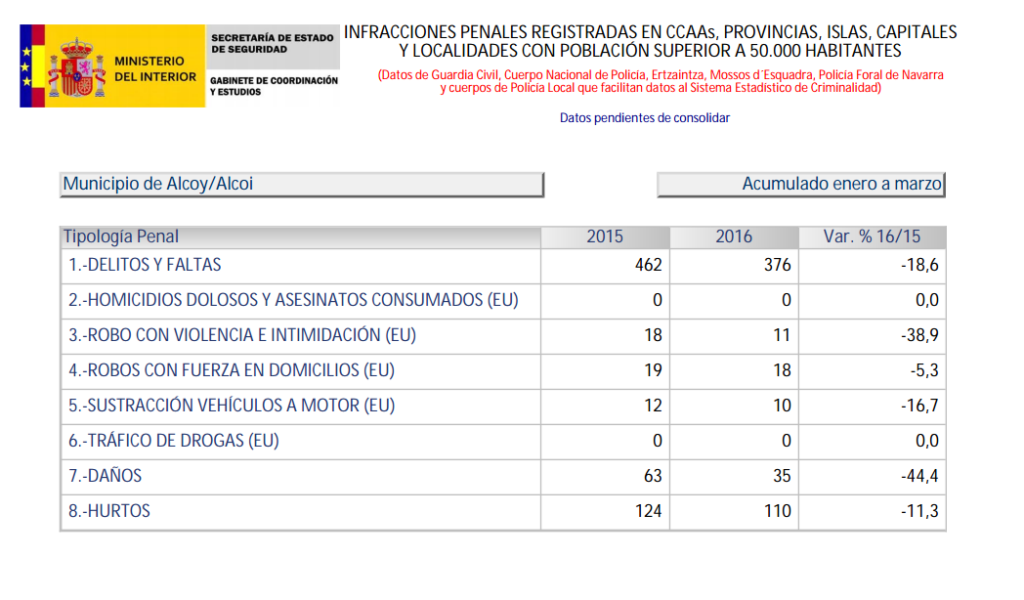
Task: Open the Acumulado enero a marzo box
Action: pos(800,185)
